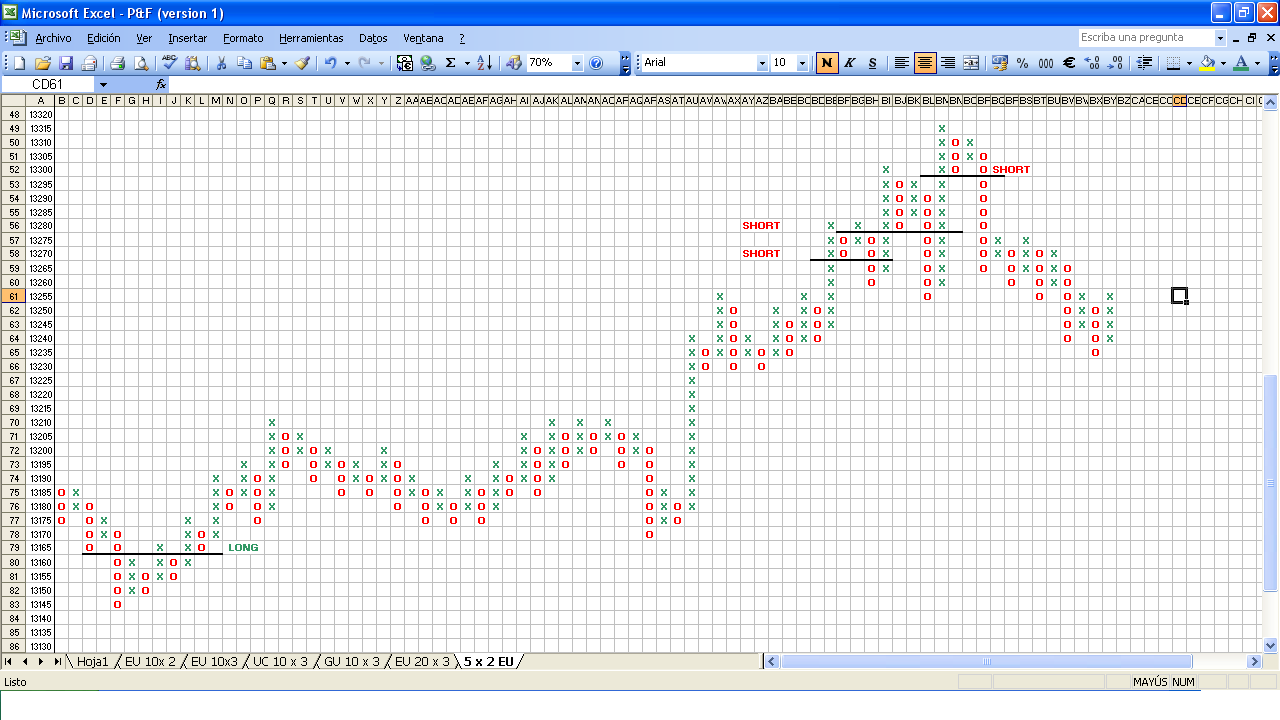Click the Escriba una pregunta help box

tap(1145, 38)
